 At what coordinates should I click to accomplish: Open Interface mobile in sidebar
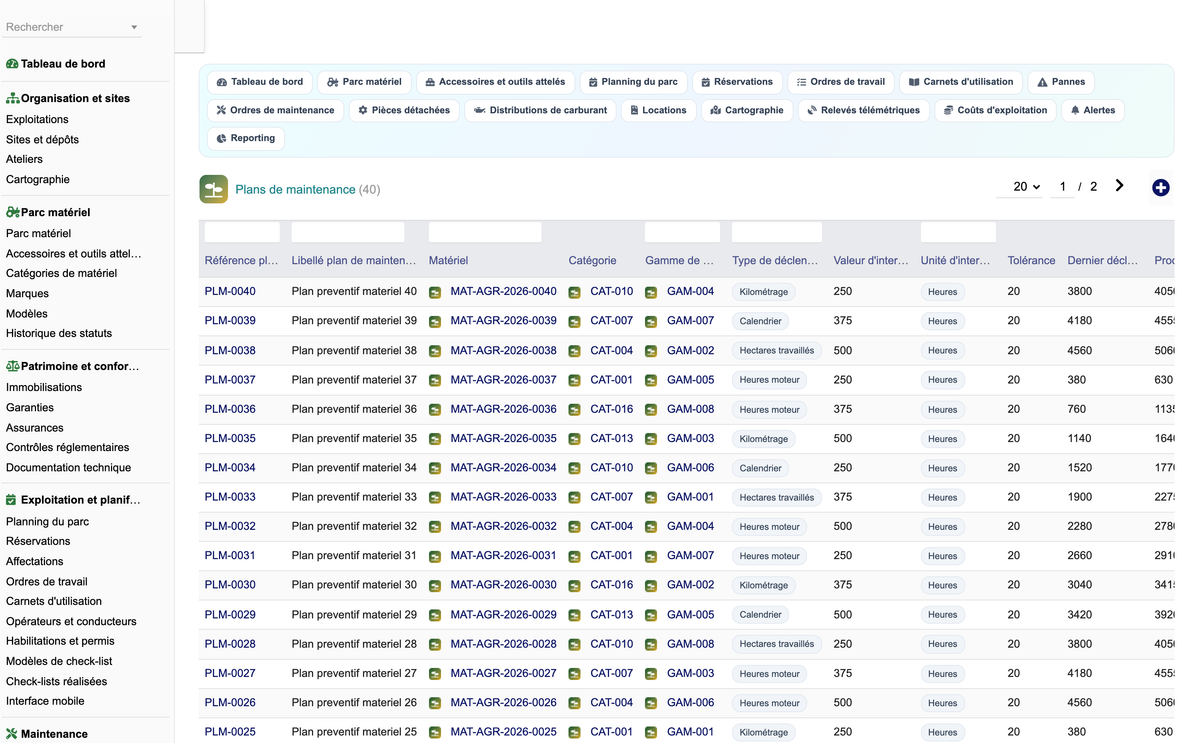coord(45,701)
